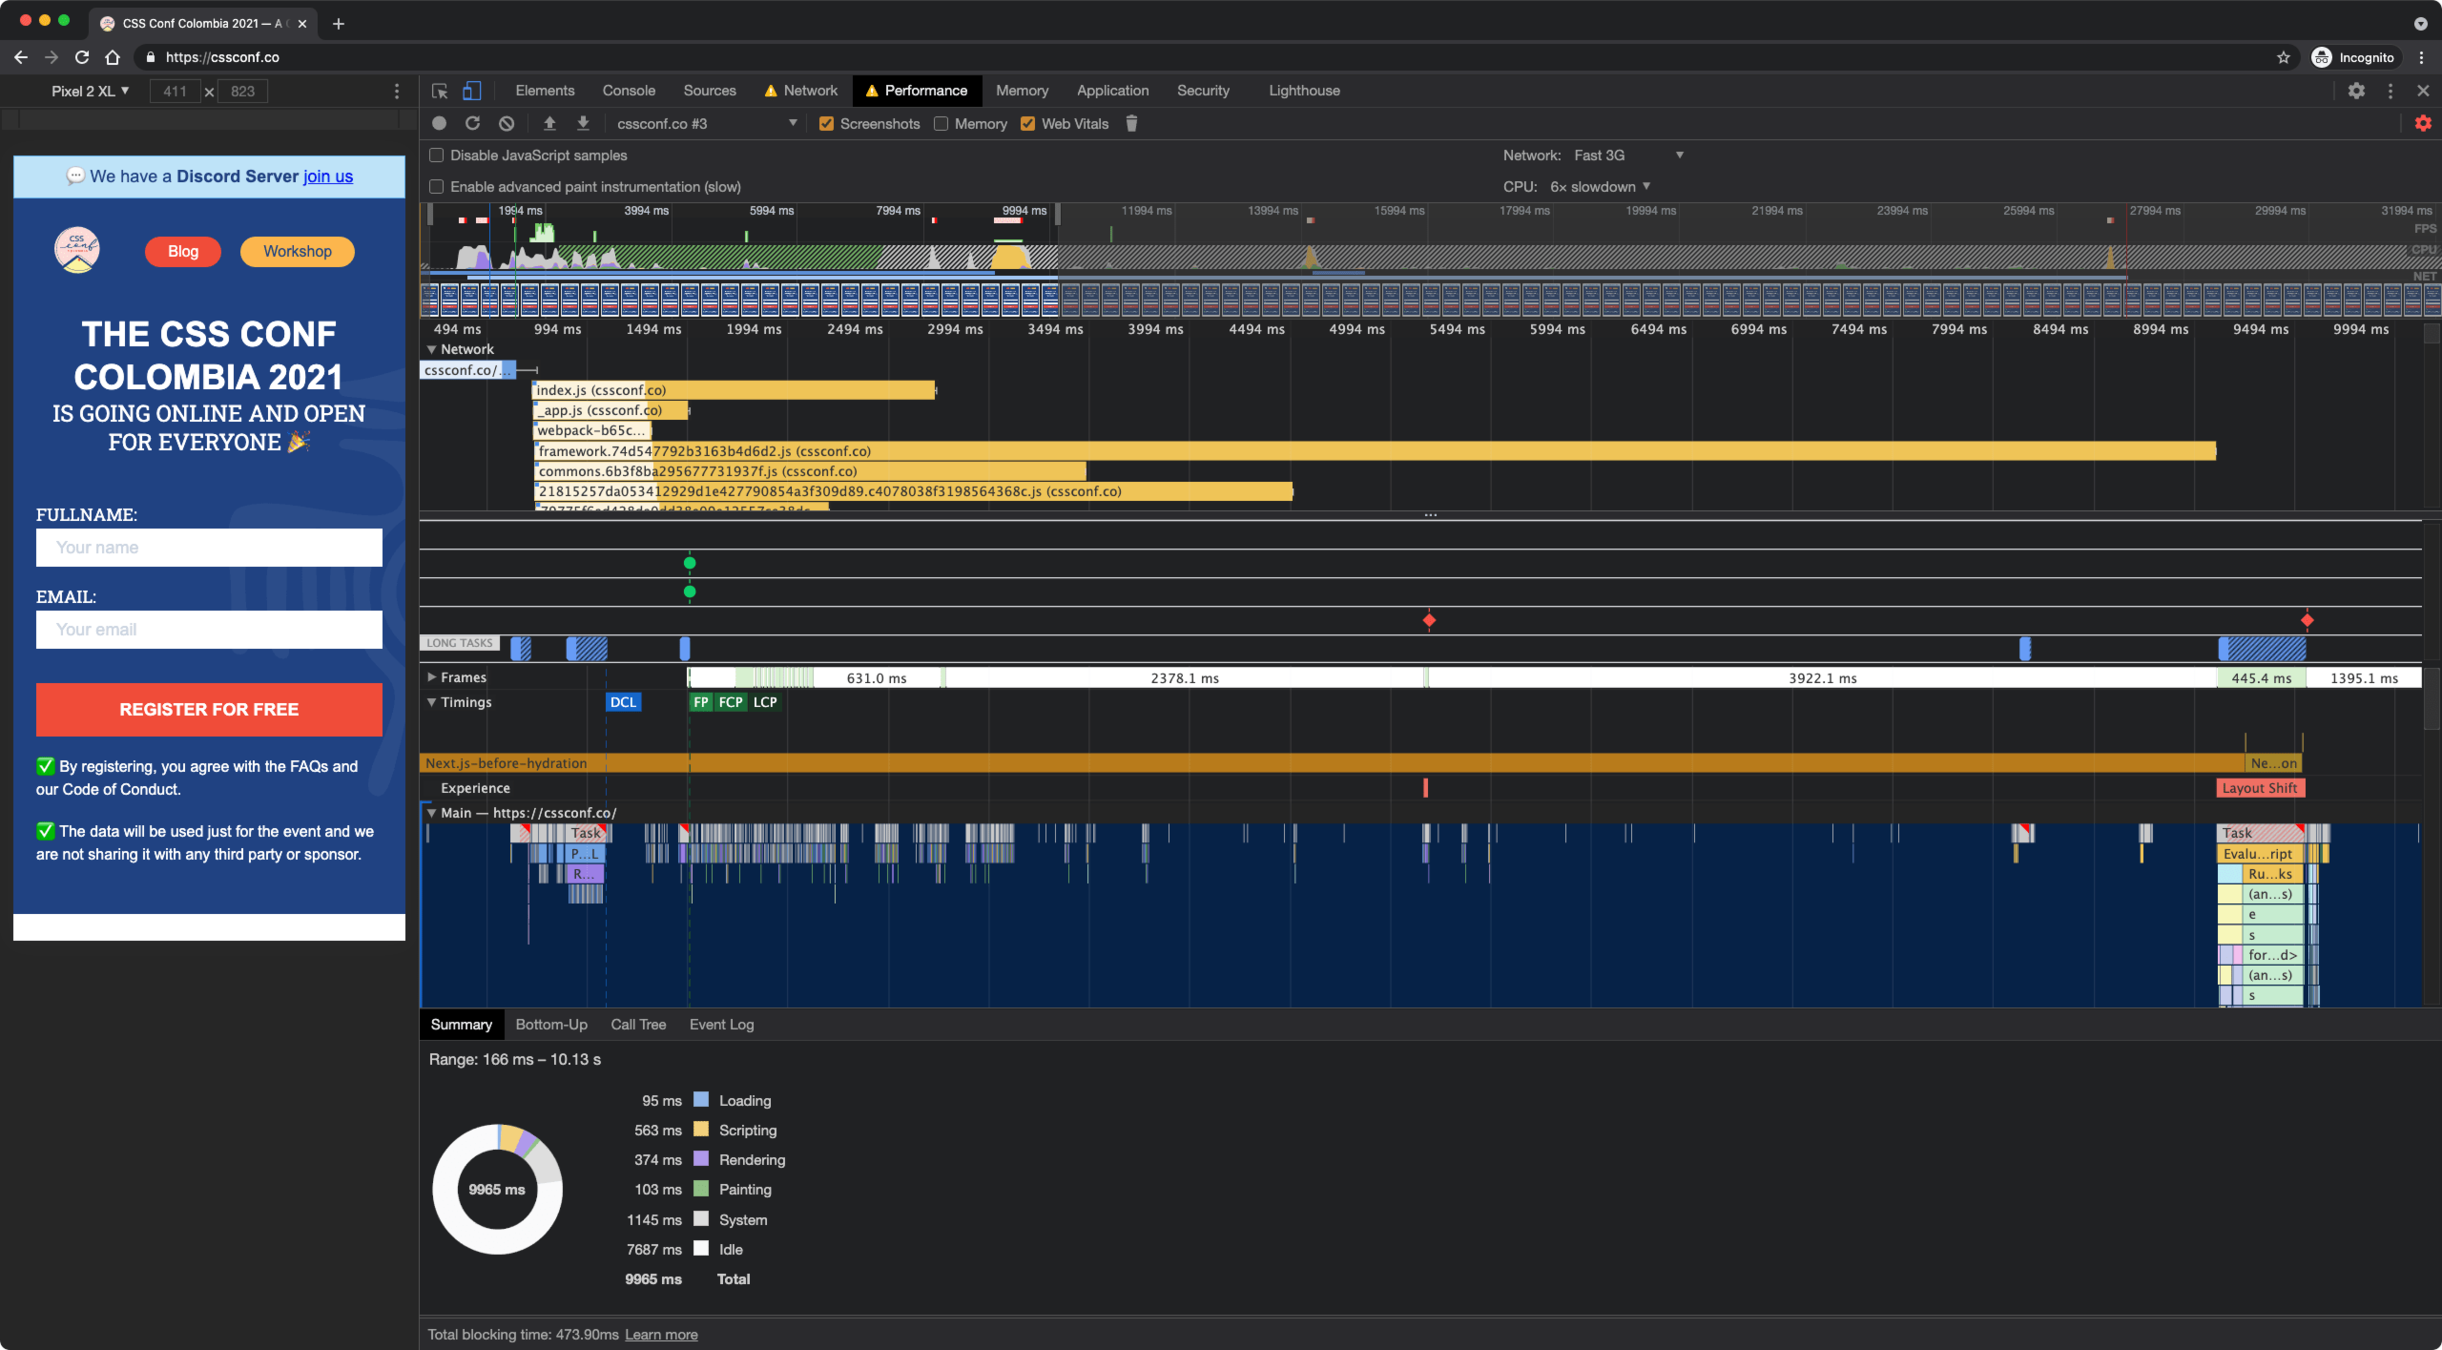
Task: Enable the Memory checkbox
Action: point(941,124)
